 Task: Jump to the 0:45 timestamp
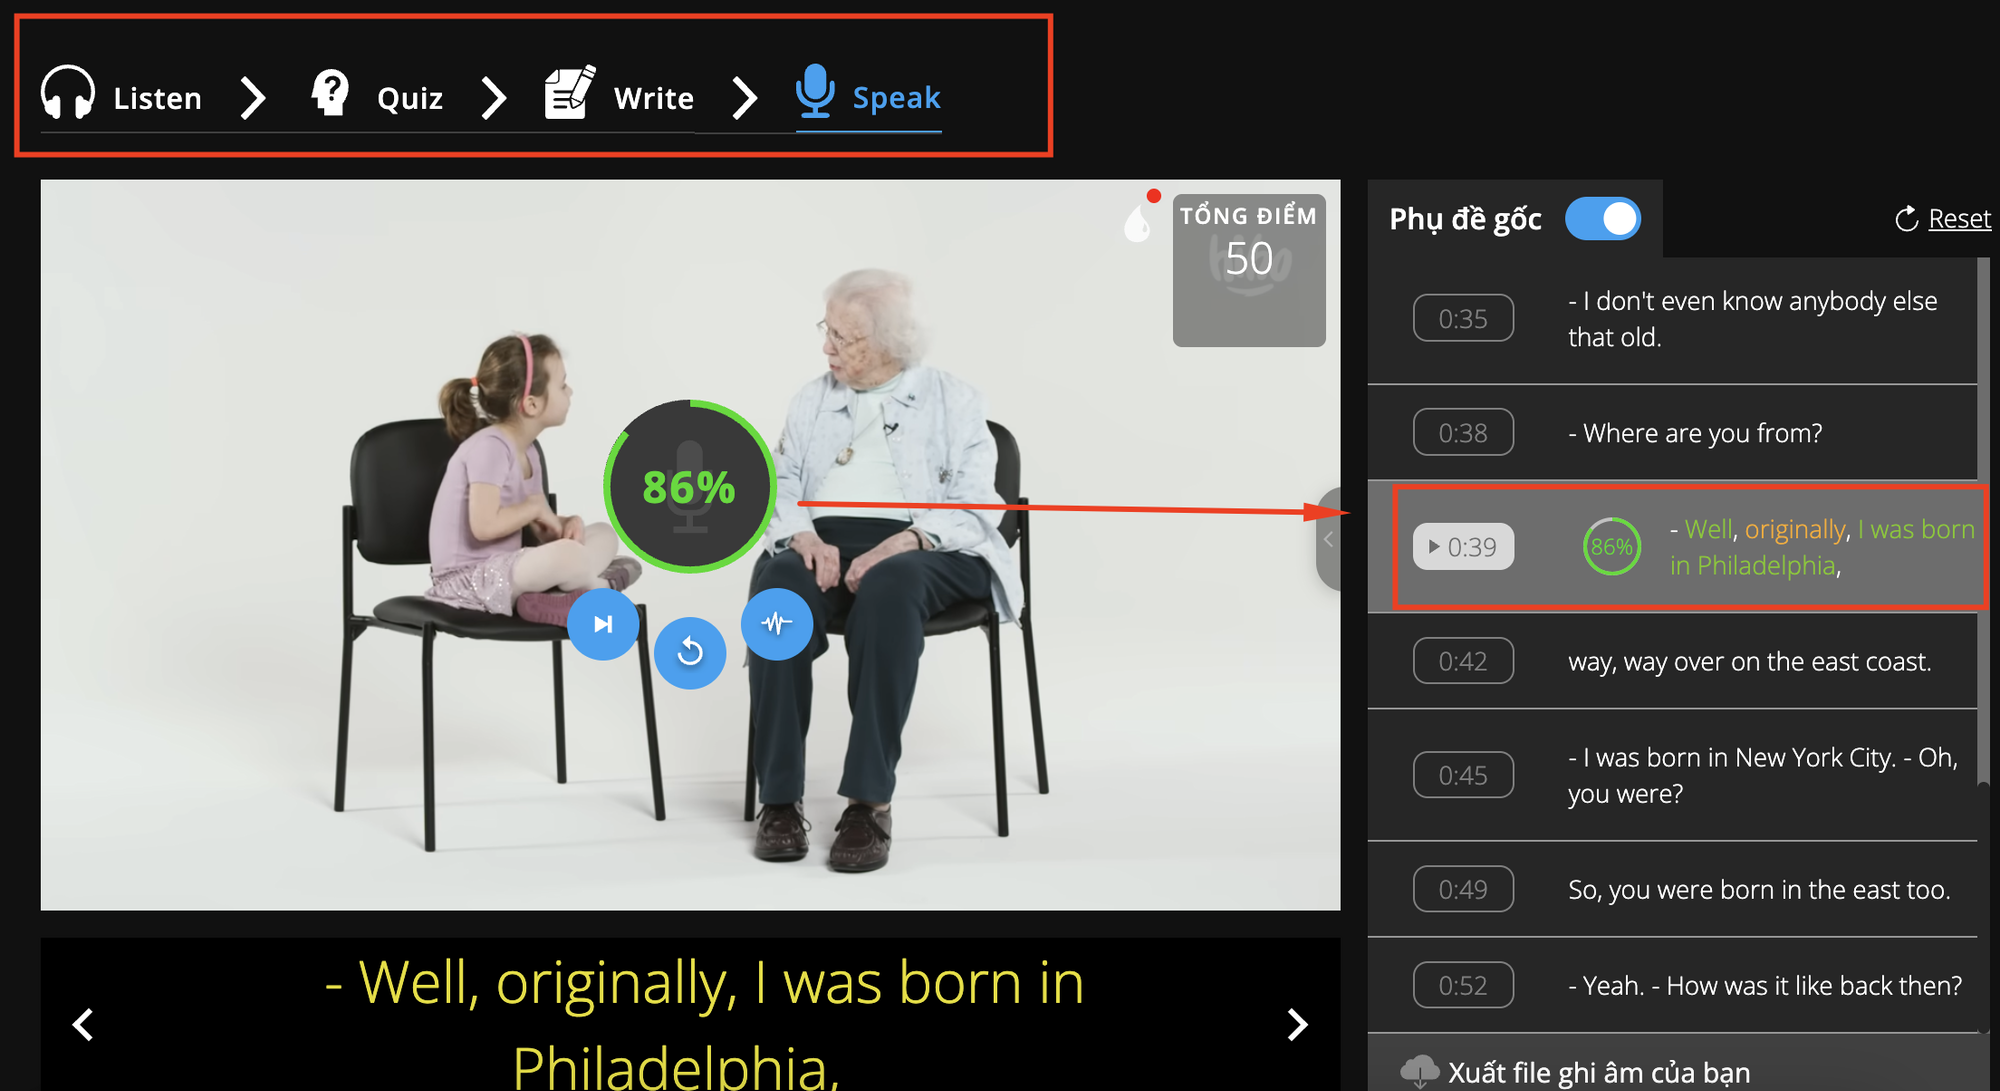[x=1463, y=775]
